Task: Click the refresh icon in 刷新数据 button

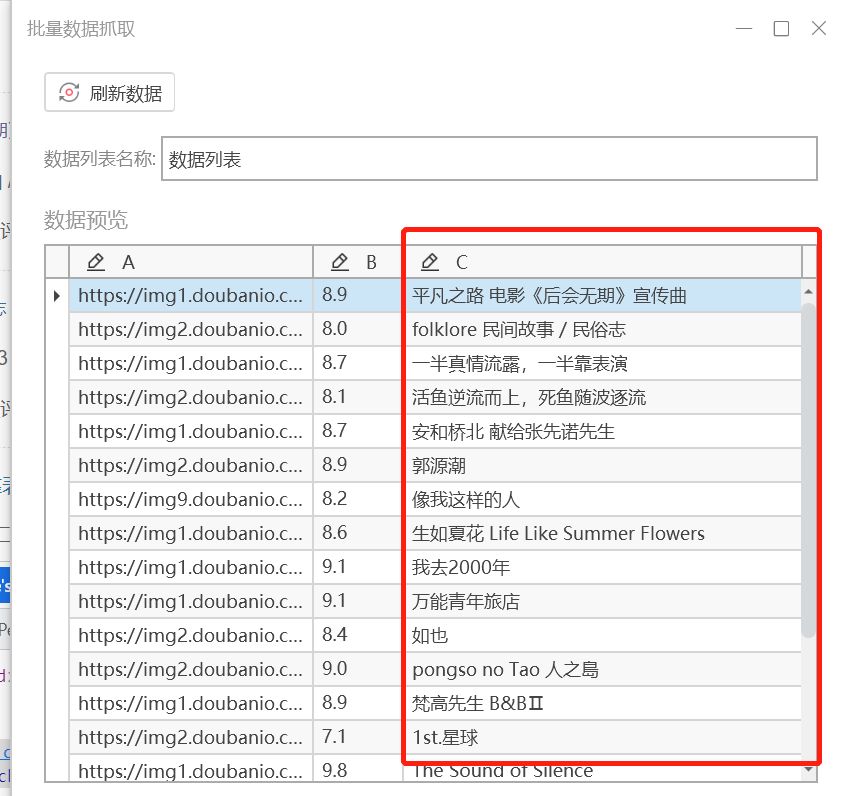Action: pos(69,93)
